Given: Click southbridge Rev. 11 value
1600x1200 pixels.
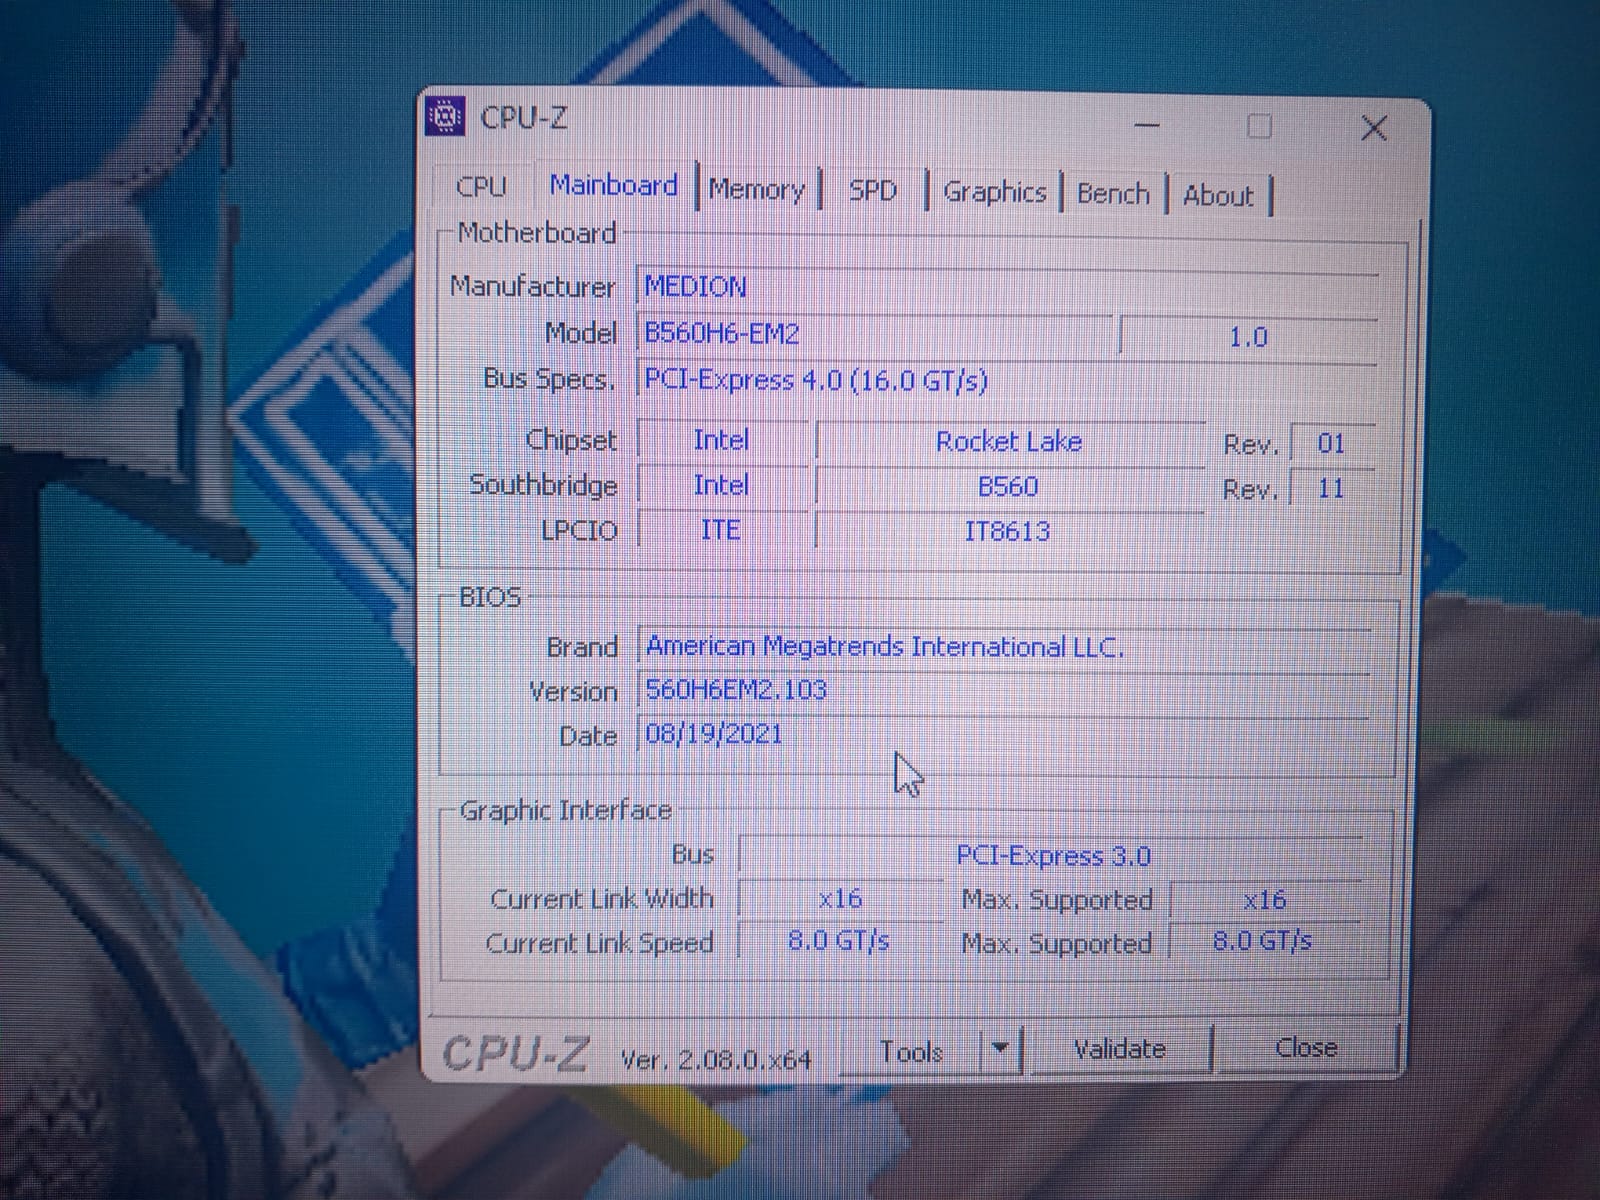Looking at the screenshot, I should [1331, 489].
